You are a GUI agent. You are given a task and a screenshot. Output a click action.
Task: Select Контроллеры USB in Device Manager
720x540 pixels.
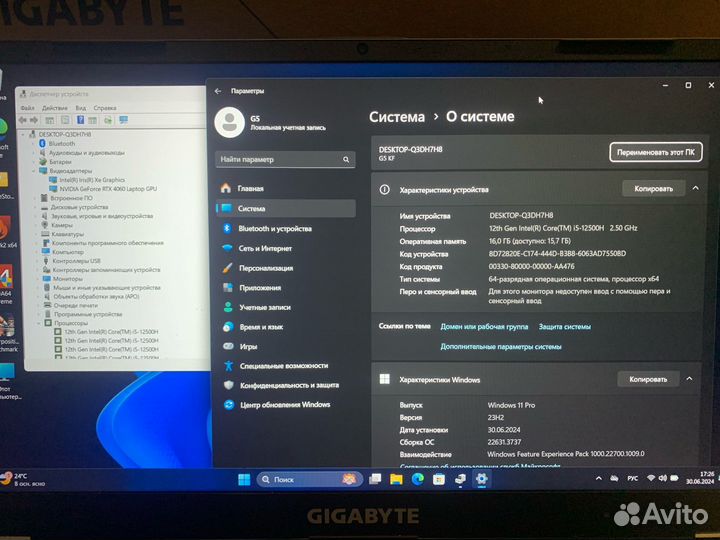pos(76,261)
